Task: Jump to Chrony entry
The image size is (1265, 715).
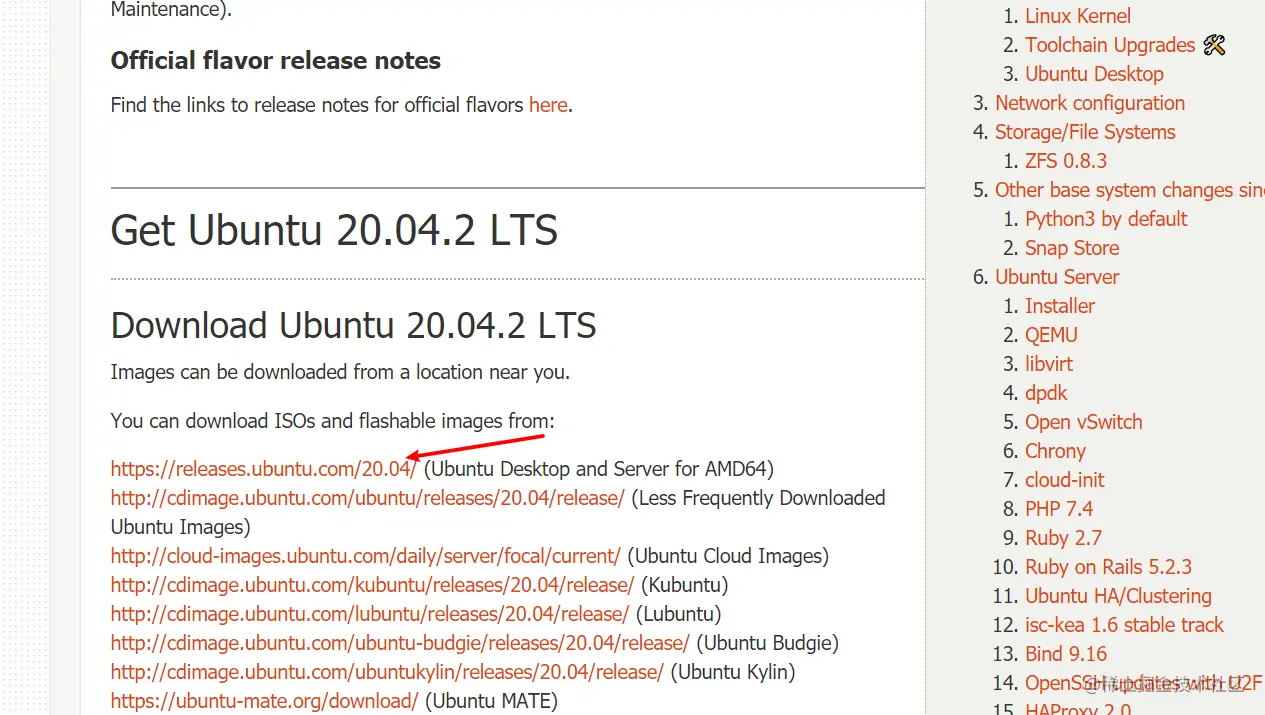Action: tap(1055, 451)
